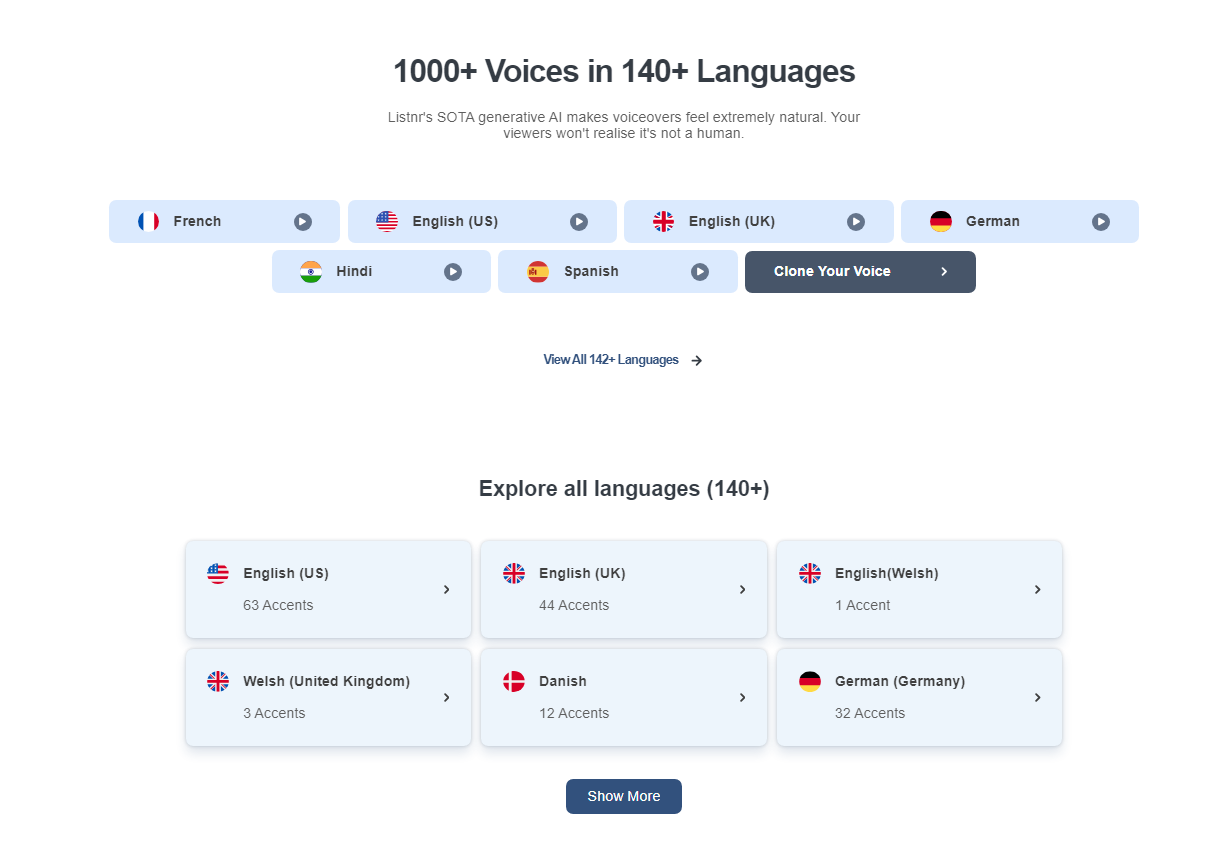The image size is (1231, 843).
Task: Click the Indian flag beside Hindi
Action: coord(311,272)
